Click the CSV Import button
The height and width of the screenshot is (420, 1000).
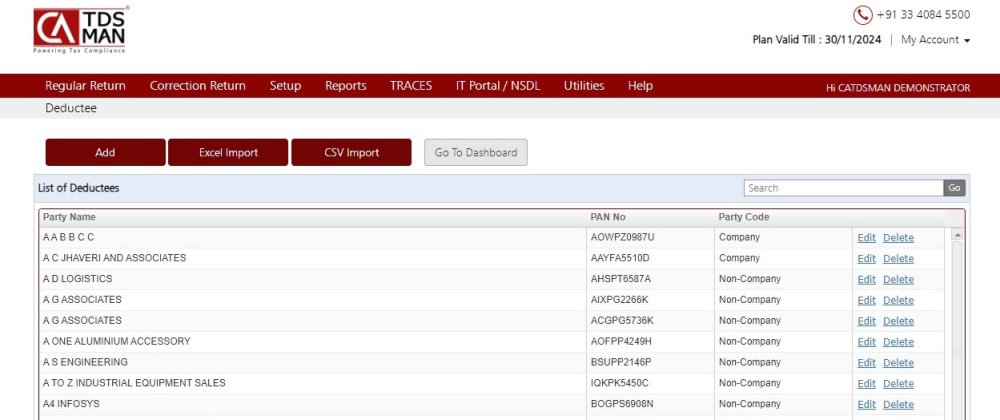pos(351,152)
